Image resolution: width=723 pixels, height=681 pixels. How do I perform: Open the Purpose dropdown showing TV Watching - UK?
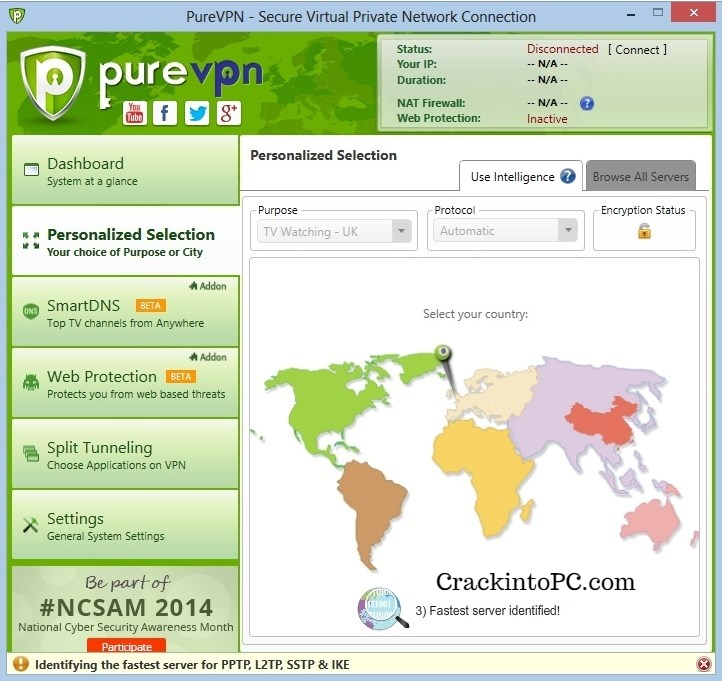click(334, 231)
